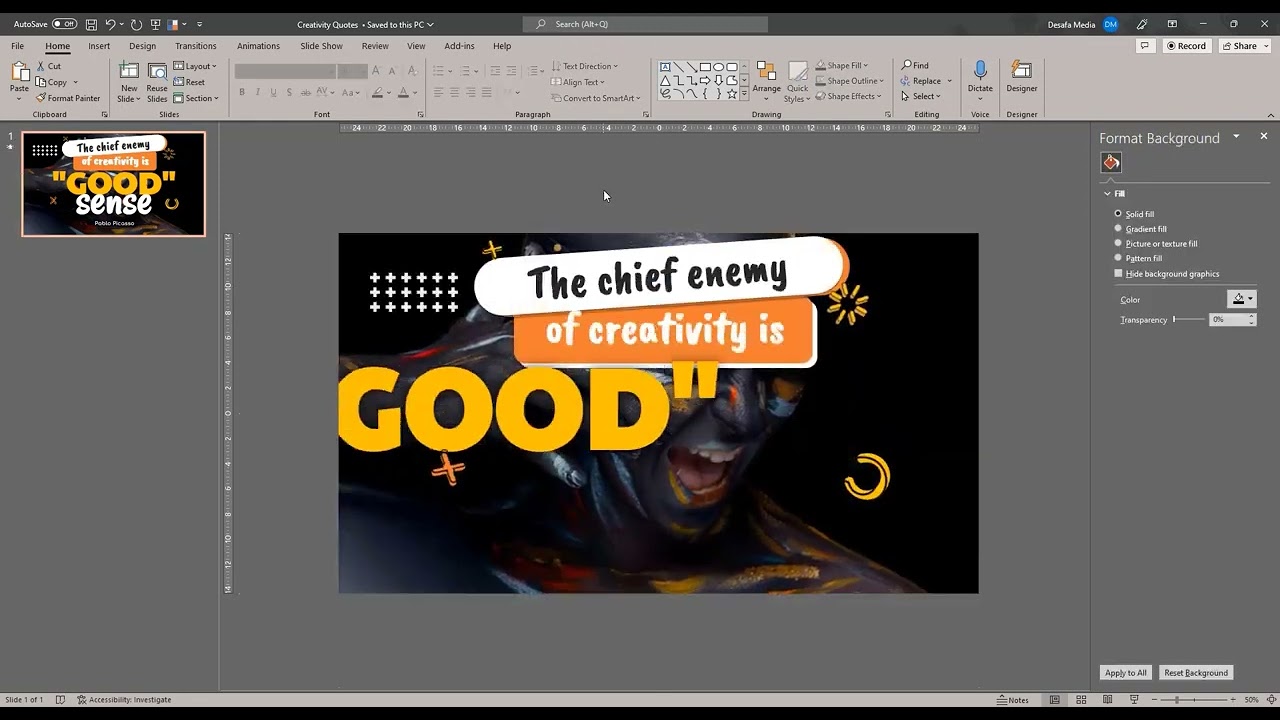This screenshot has width=1280, height=720.
Task: Switch to the Slide Show tab
Action: pyautogui.click(x=321, y=46)
